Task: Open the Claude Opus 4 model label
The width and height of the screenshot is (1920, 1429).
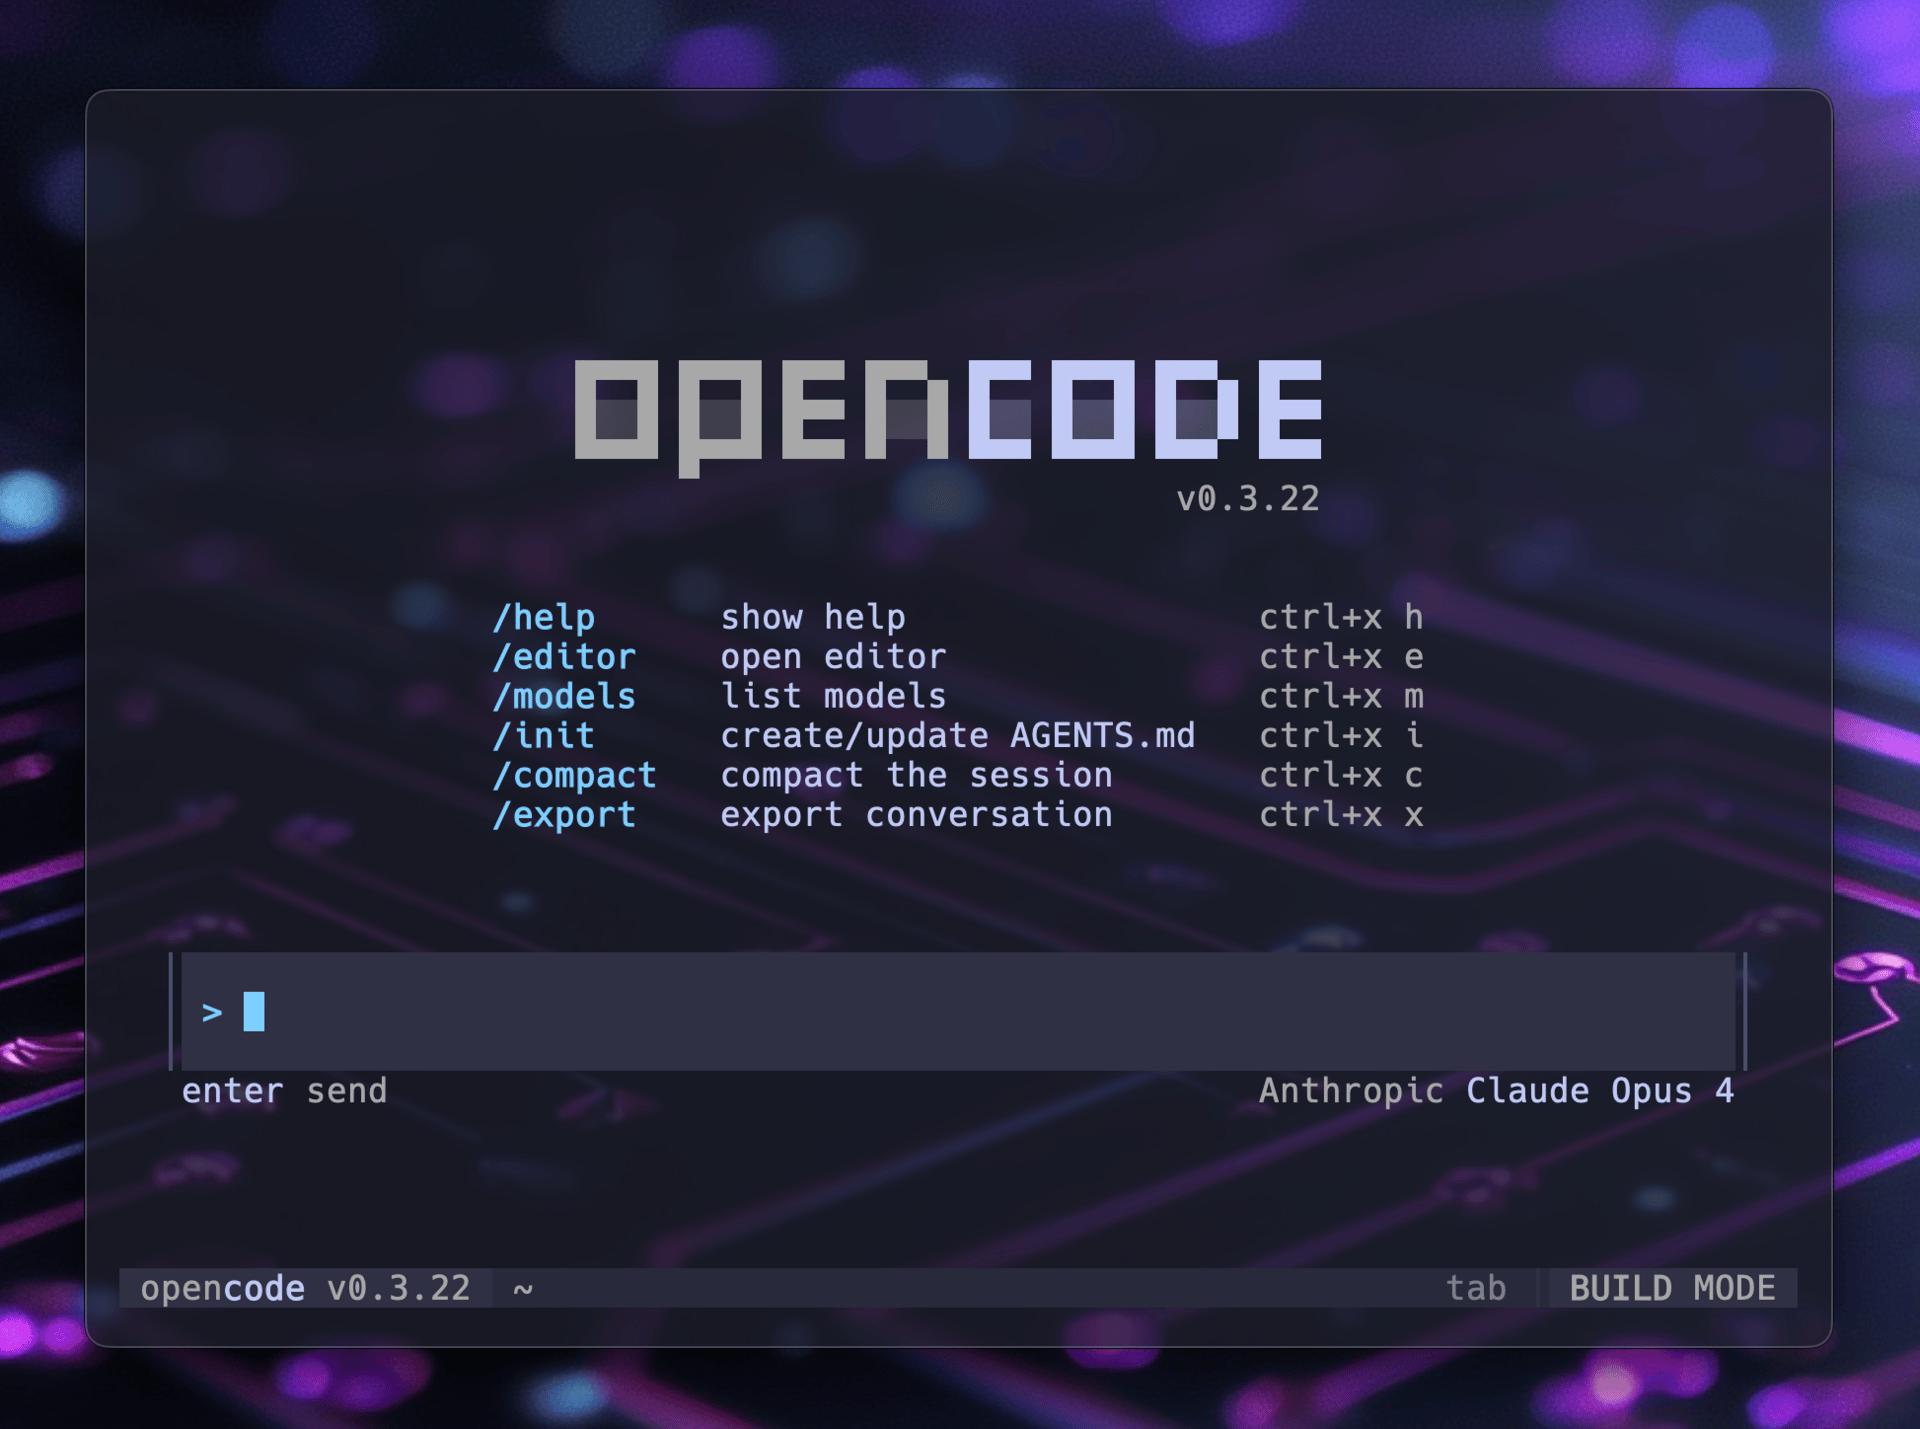Action: click(1600, 1090)
